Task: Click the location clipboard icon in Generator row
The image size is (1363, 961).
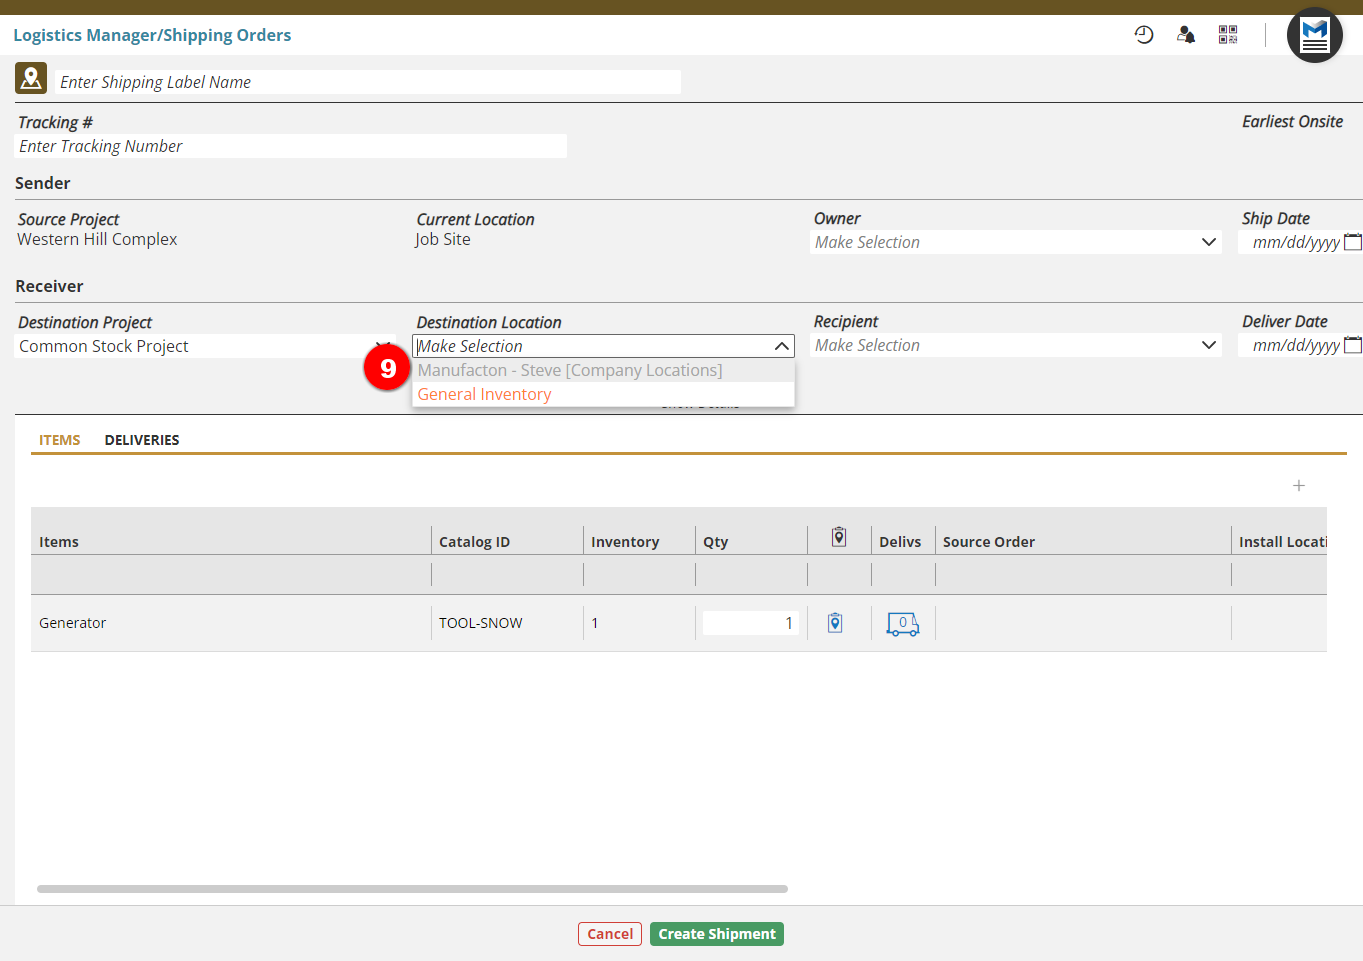Action: pyautogui.click(x=835, y=623)
